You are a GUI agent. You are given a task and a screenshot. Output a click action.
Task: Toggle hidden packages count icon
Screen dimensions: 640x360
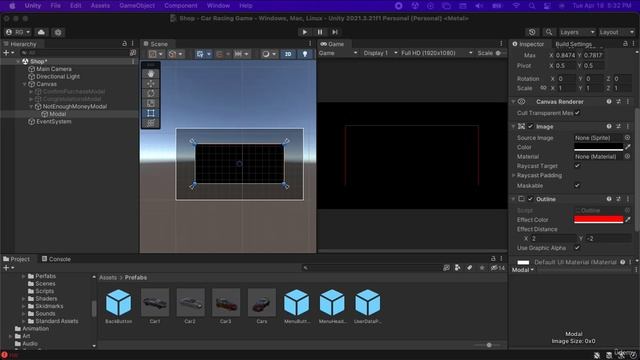pyautogui.click(x=498, y=268)
